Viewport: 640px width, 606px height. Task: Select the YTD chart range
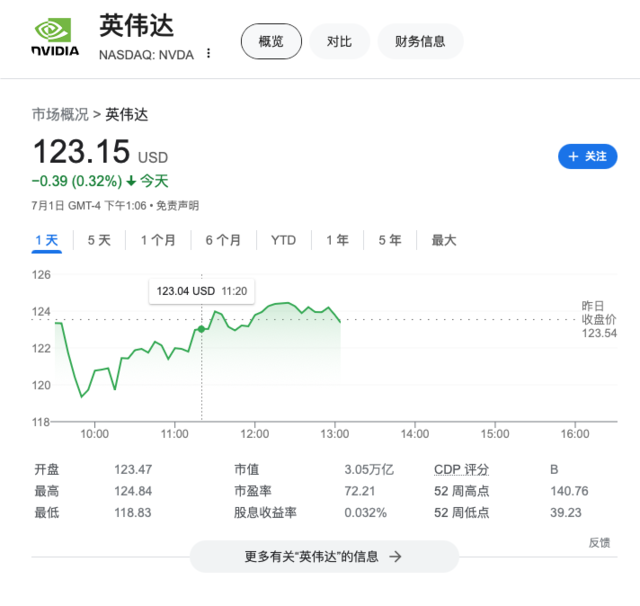pos(284,240)
